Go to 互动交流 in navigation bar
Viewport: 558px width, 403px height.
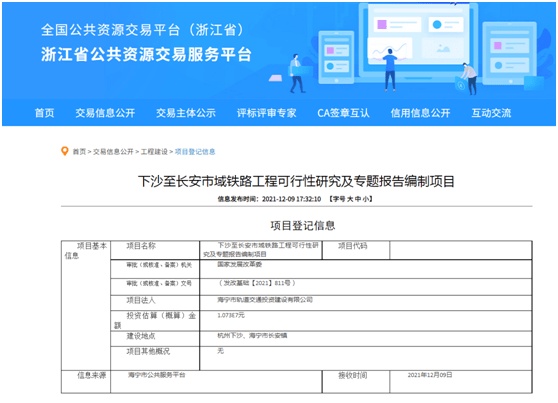[491, 113]
